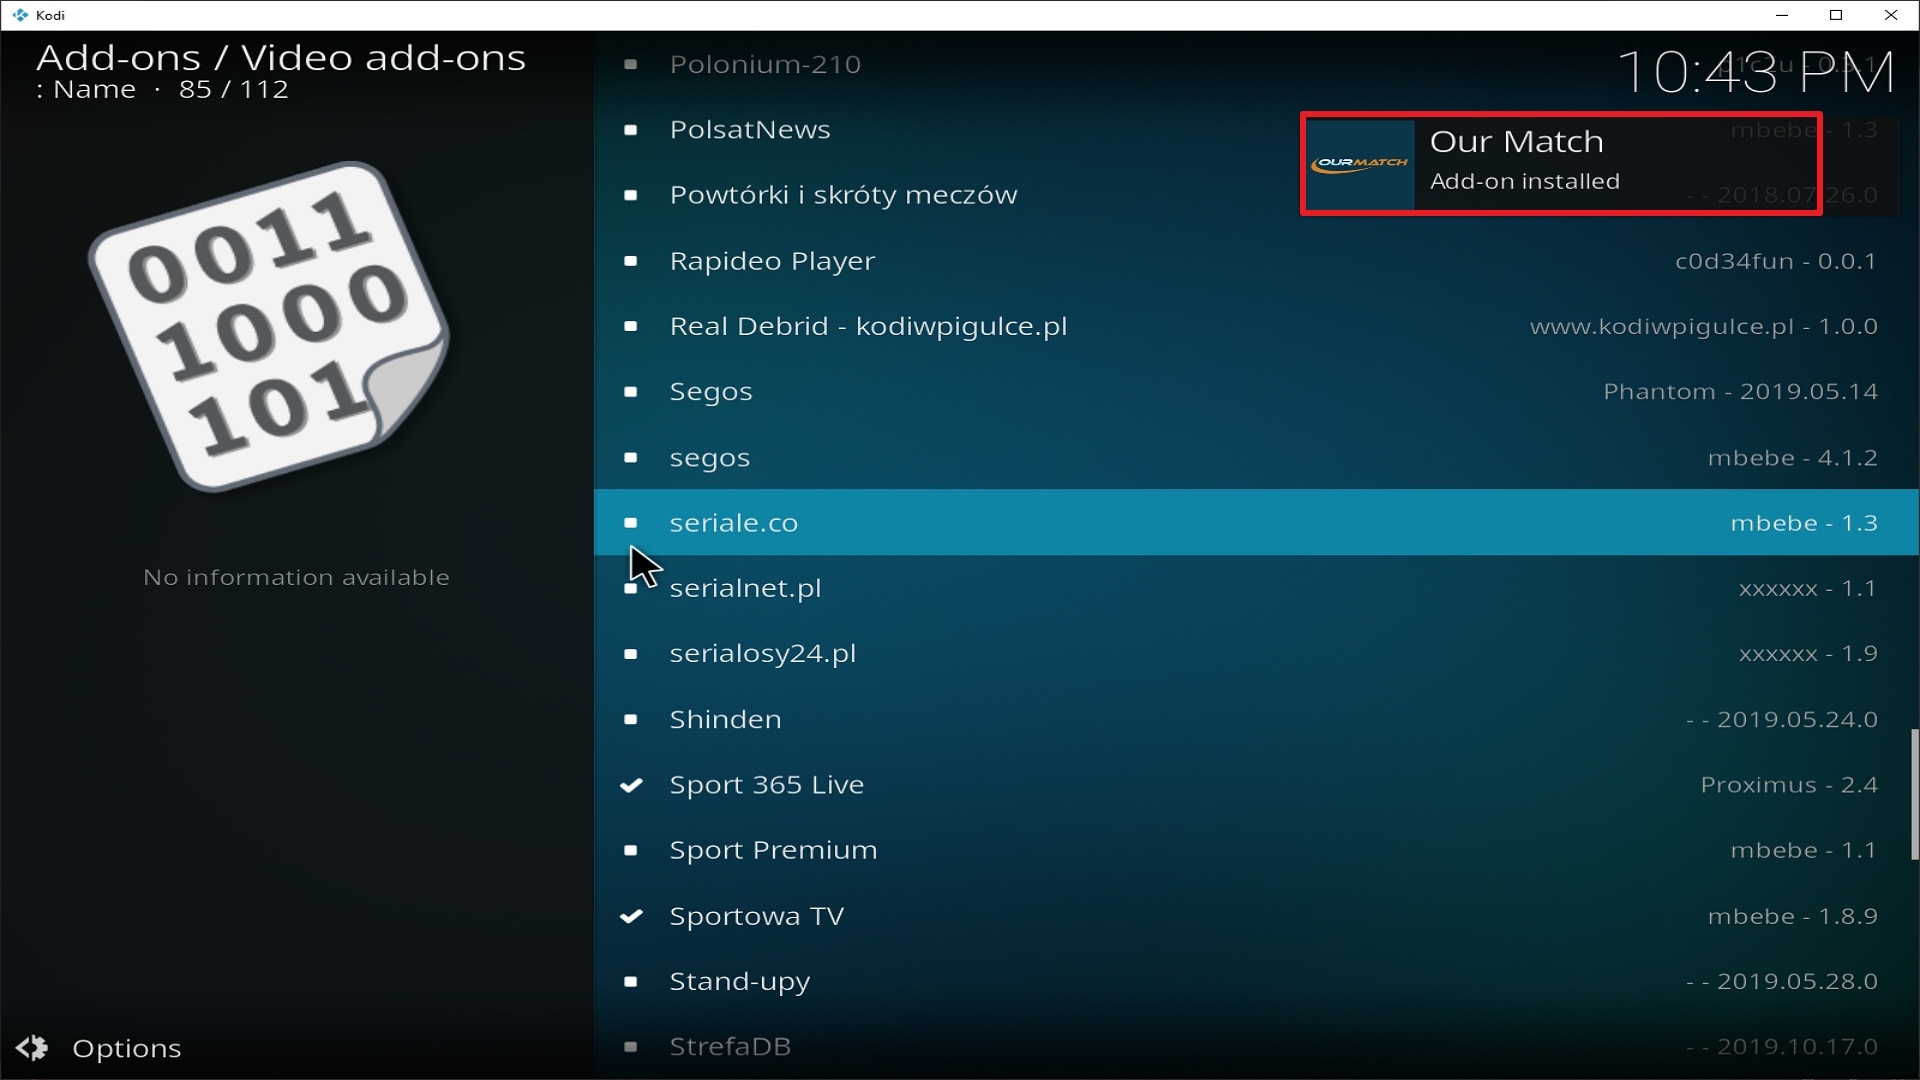Click mbebe - 1.8.9 version text
The width and height of the screenshot is (1920, 1080).
point(1792,916)
